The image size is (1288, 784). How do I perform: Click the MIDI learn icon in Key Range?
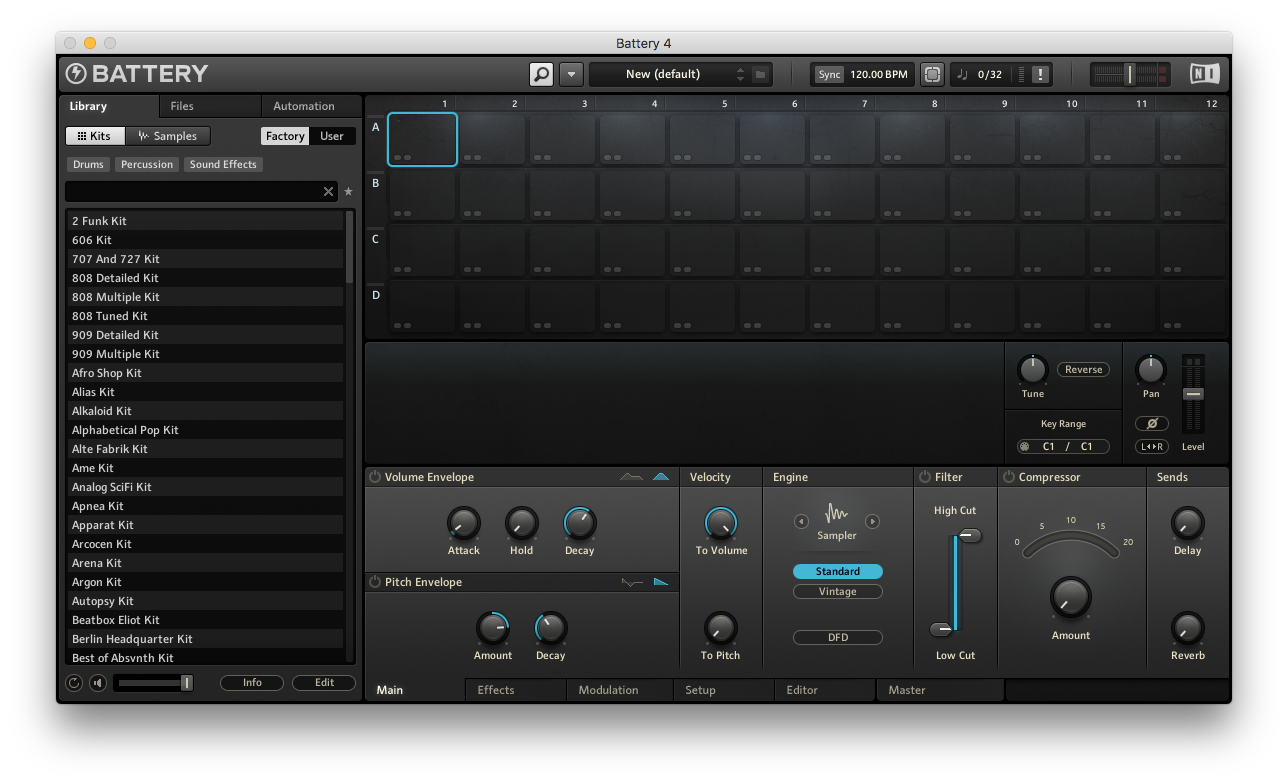tap(1025, 447)
